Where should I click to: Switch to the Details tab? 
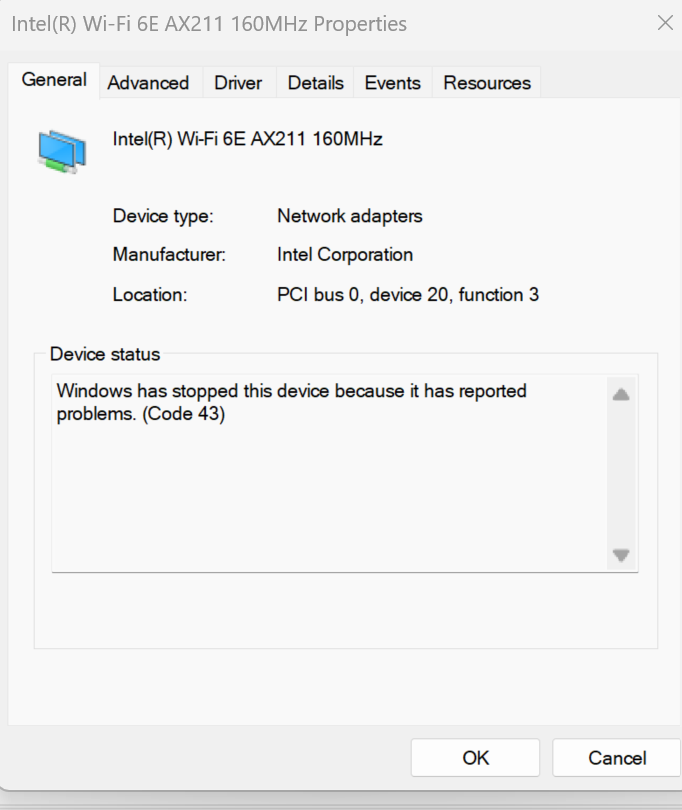(x=315, y=83)
